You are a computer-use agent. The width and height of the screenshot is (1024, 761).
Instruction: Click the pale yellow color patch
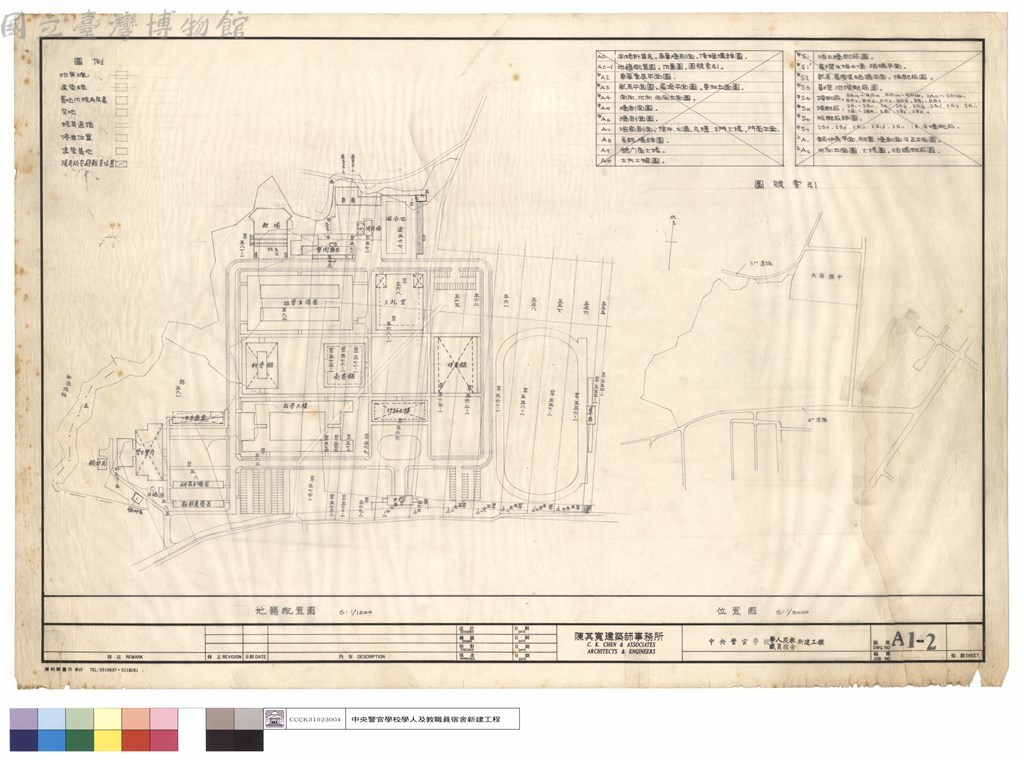(x=108, y=719)
